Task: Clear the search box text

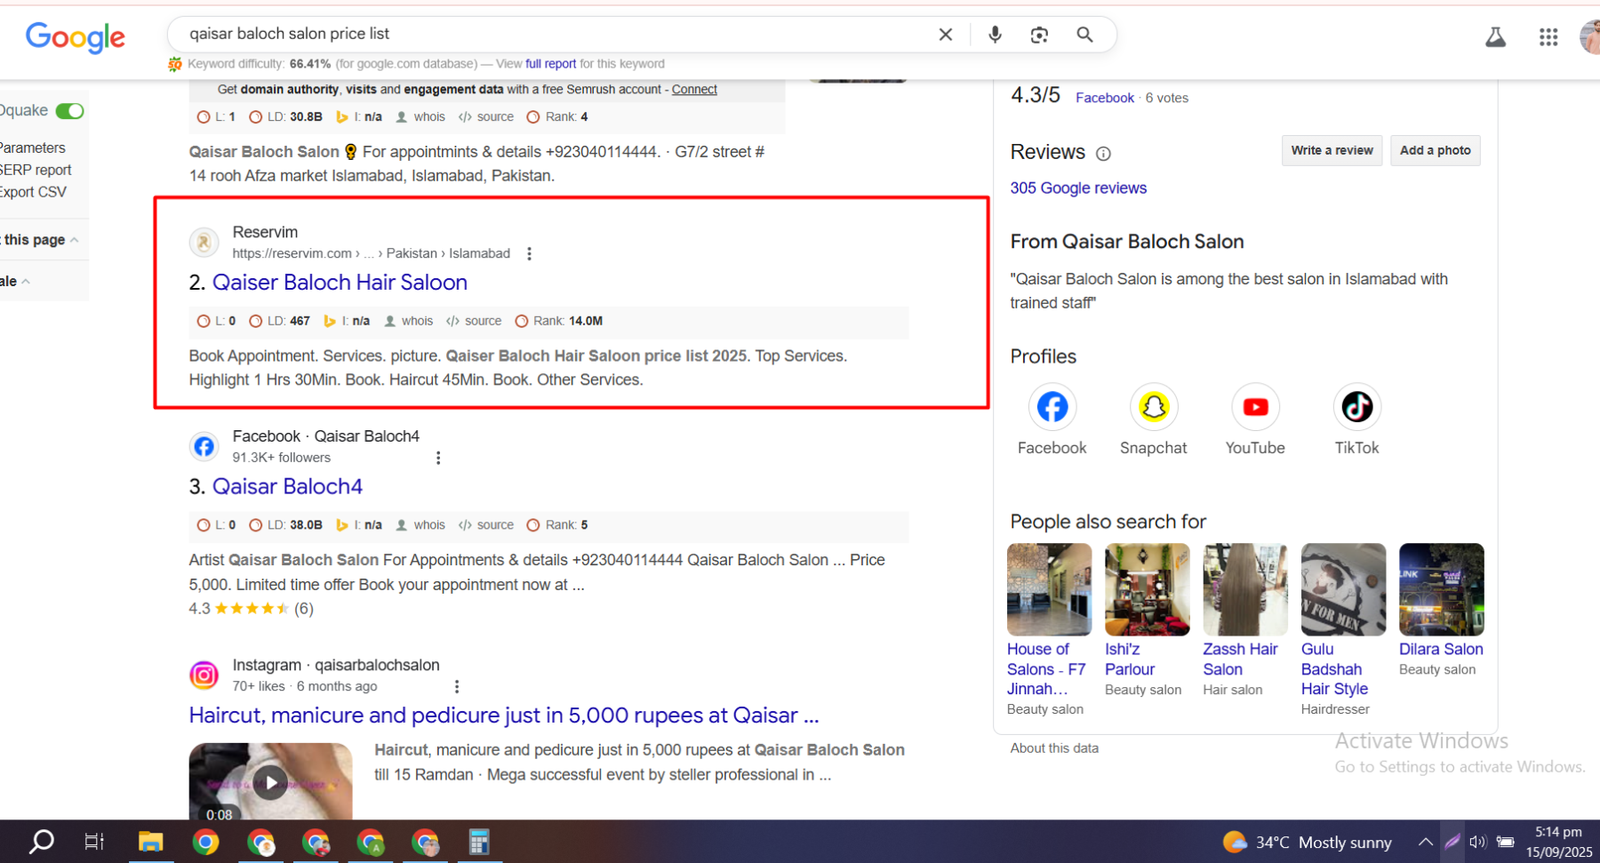Action: 945,35
